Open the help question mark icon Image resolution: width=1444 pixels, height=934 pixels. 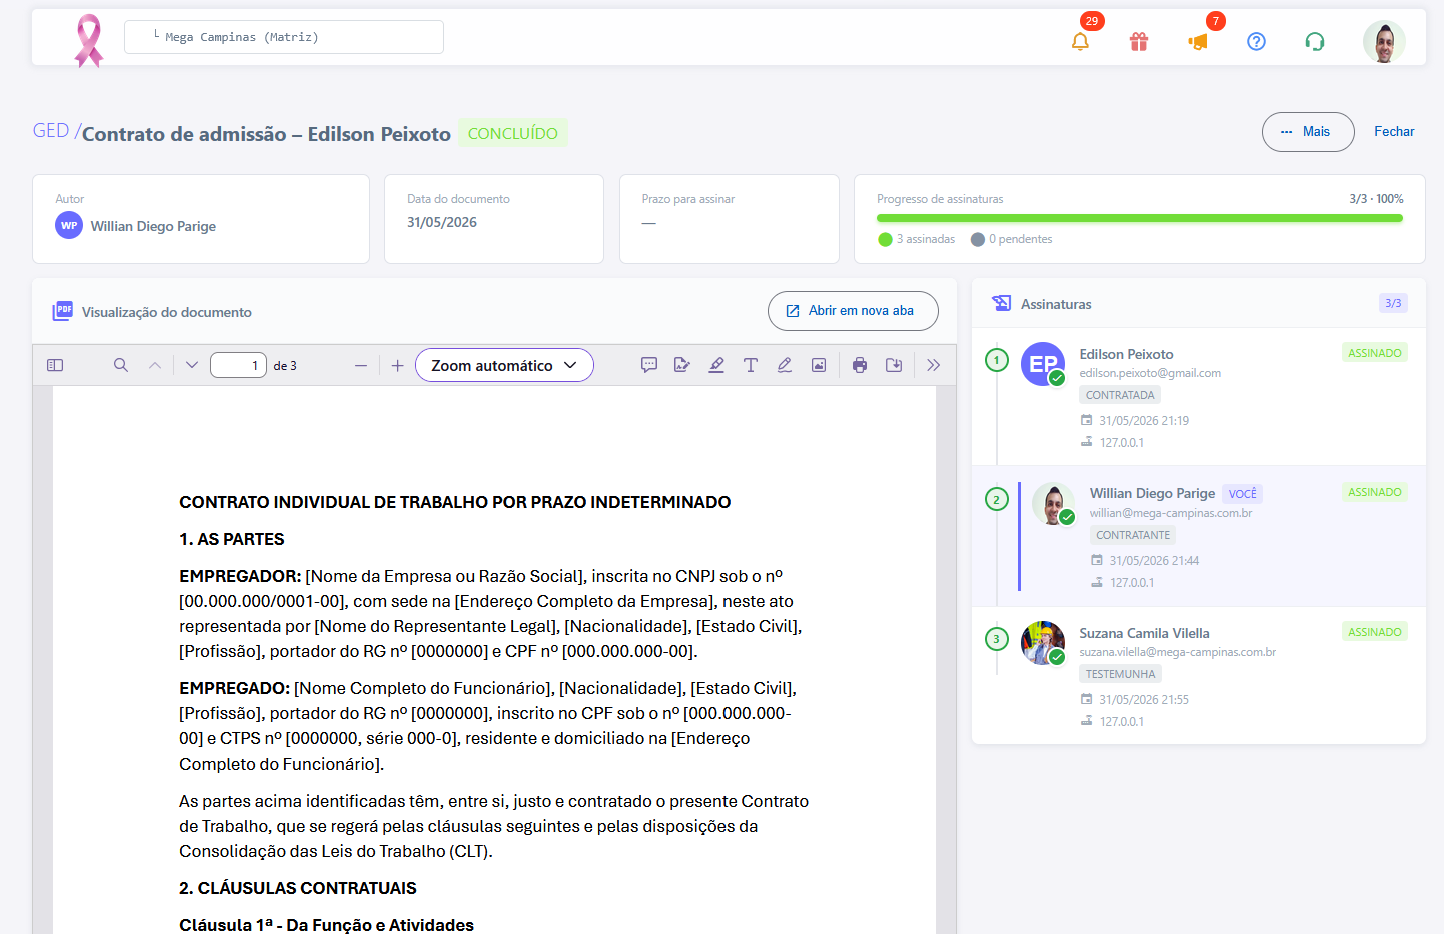(x=1257, y=41)
